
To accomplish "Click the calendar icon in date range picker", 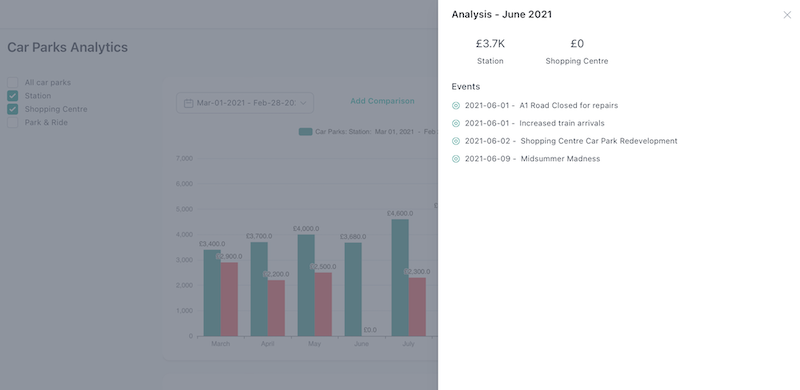I will pos(188,103).
